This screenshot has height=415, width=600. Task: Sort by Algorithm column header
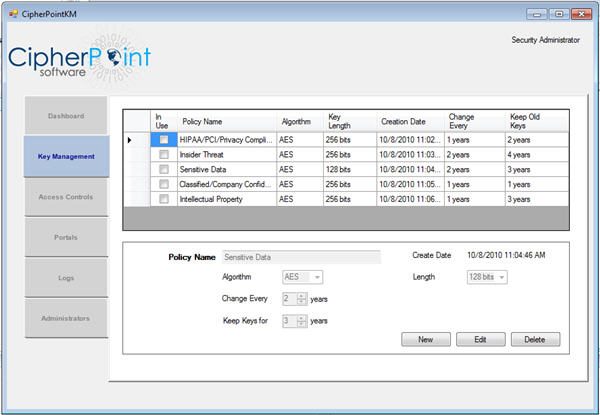tap(300, 122)
